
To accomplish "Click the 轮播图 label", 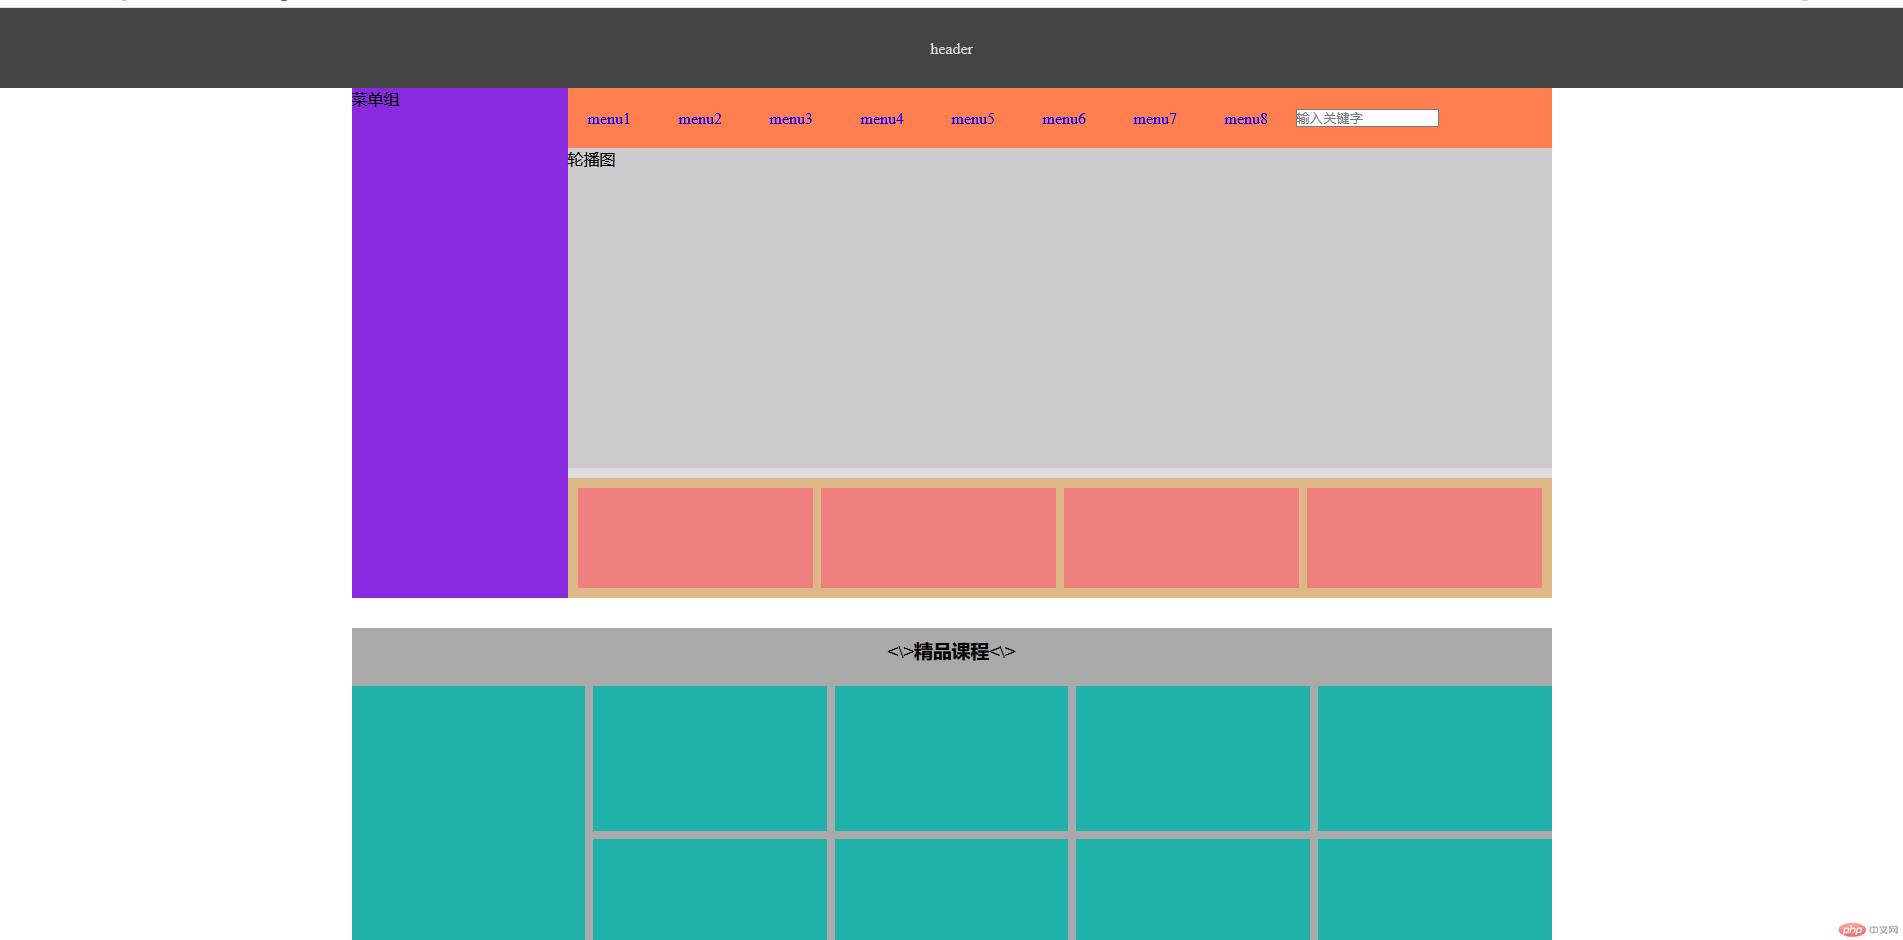I will [592, 159].
